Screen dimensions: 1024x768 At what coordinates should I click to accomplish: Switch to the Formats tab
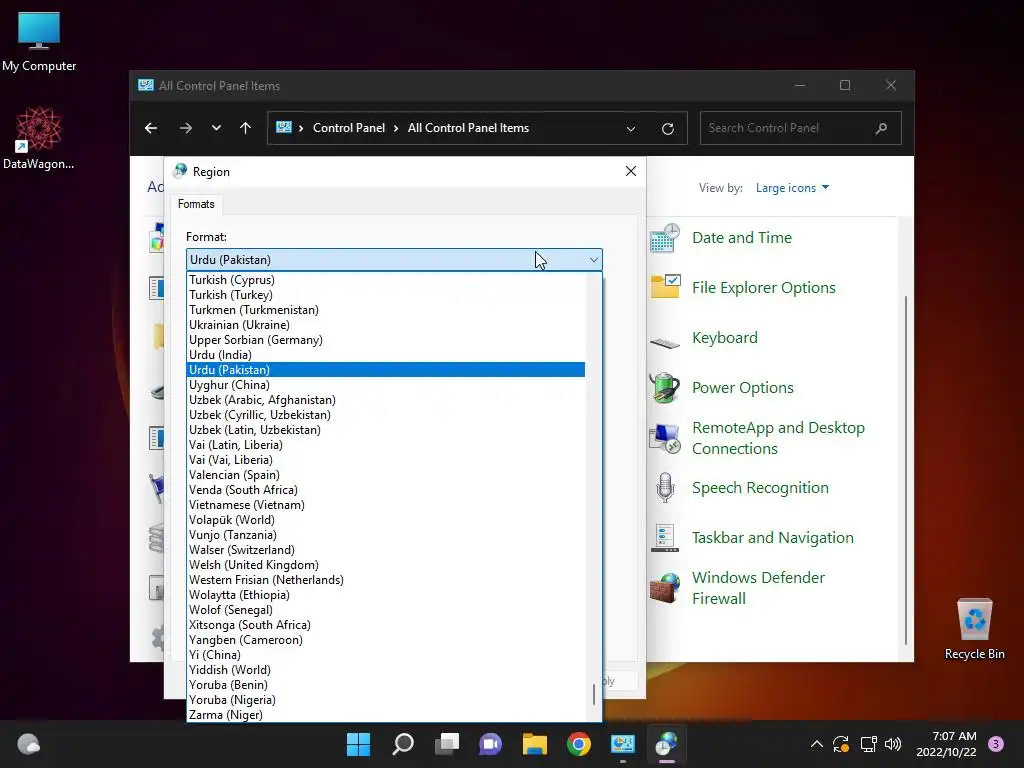(x=196, y=204)
